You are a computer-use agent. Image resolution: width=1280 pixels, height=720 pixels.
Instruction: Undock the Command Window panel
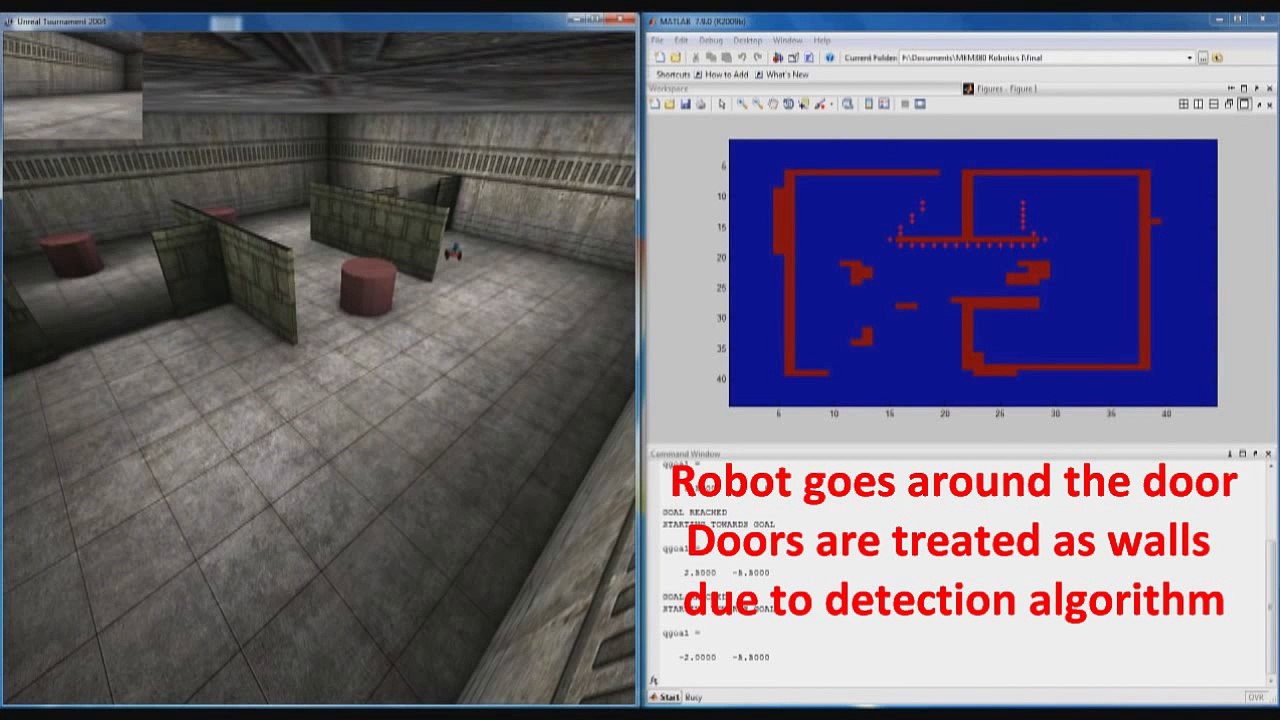1257,453
